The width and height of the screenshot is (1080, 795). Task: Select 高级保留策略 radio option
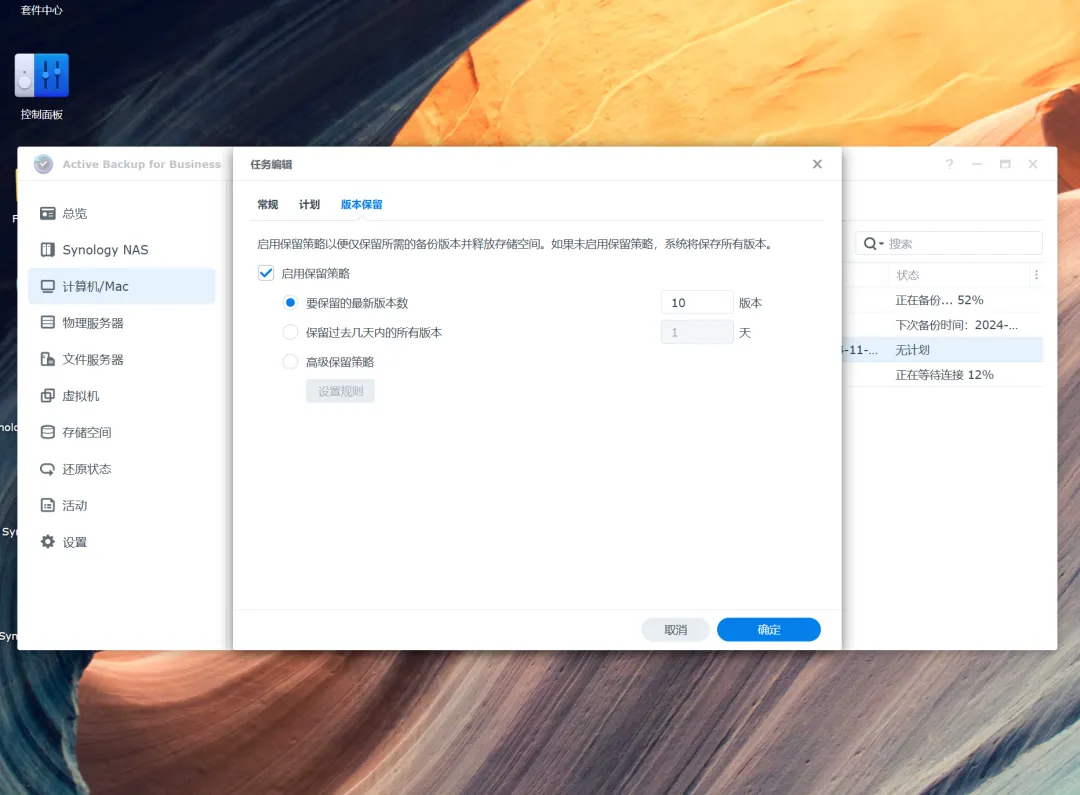(291, 362)
